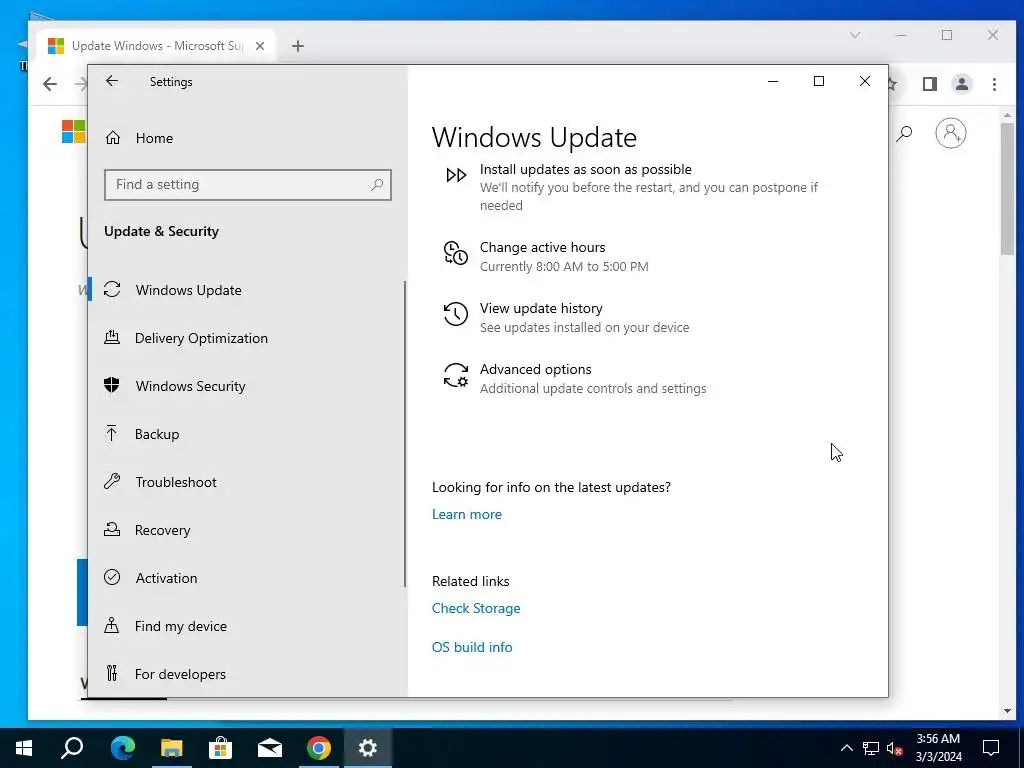Close the Update Windows Chrome tab
This screenshot has width=1024, height=768.
260,46
